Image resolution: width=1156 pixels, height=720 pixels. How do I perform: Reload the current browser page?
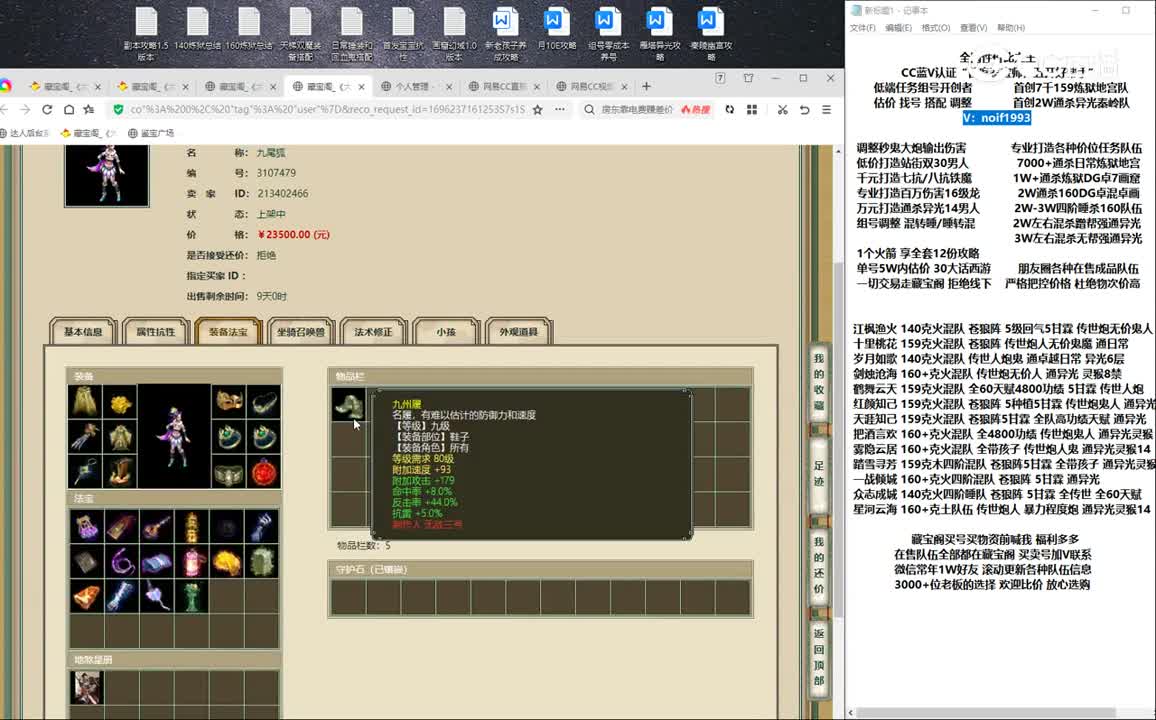pyautogui.click(x=47, y=109)
